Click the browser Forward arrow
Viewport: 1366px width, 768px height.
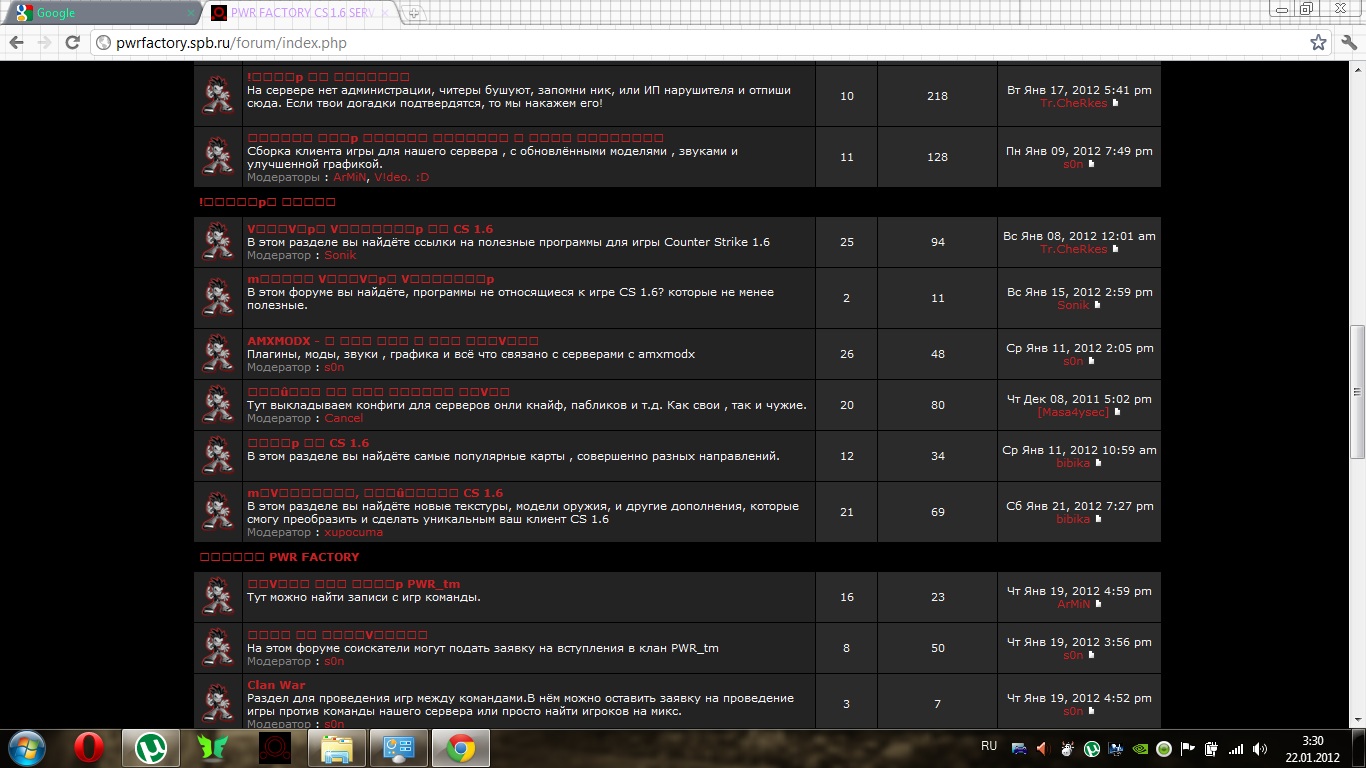coord(44,43)
